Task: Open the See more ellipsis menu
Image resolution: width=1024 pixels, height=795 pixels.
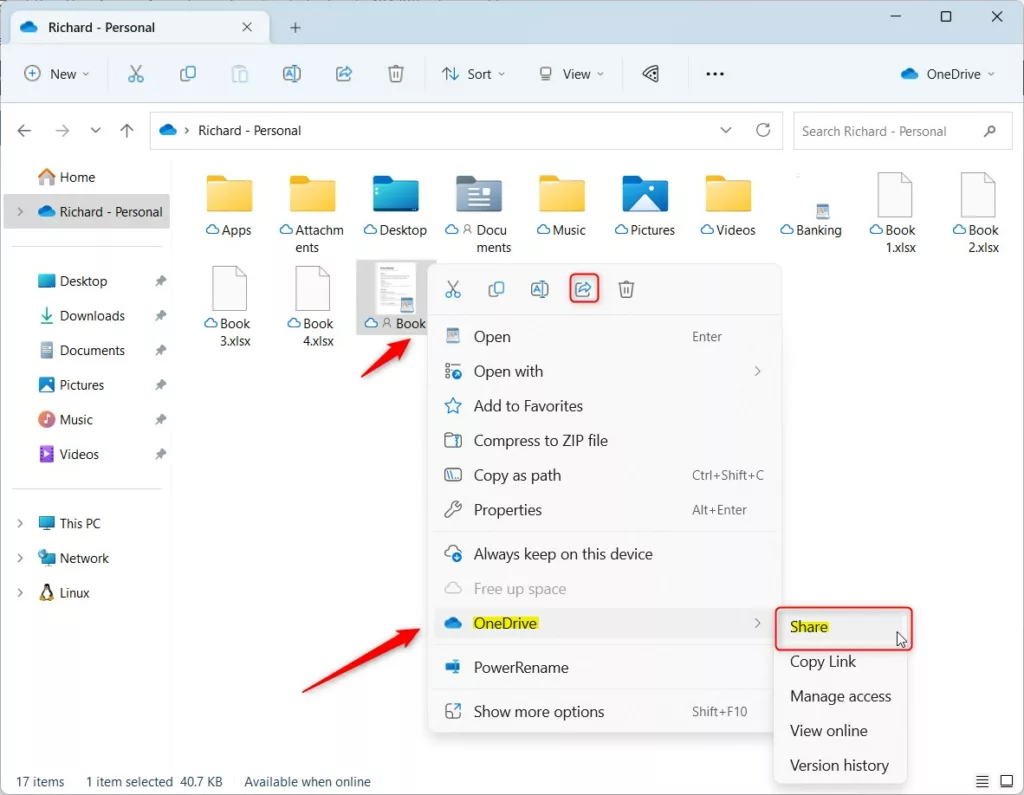Action: pyautogui.click(x=714, y=74)
